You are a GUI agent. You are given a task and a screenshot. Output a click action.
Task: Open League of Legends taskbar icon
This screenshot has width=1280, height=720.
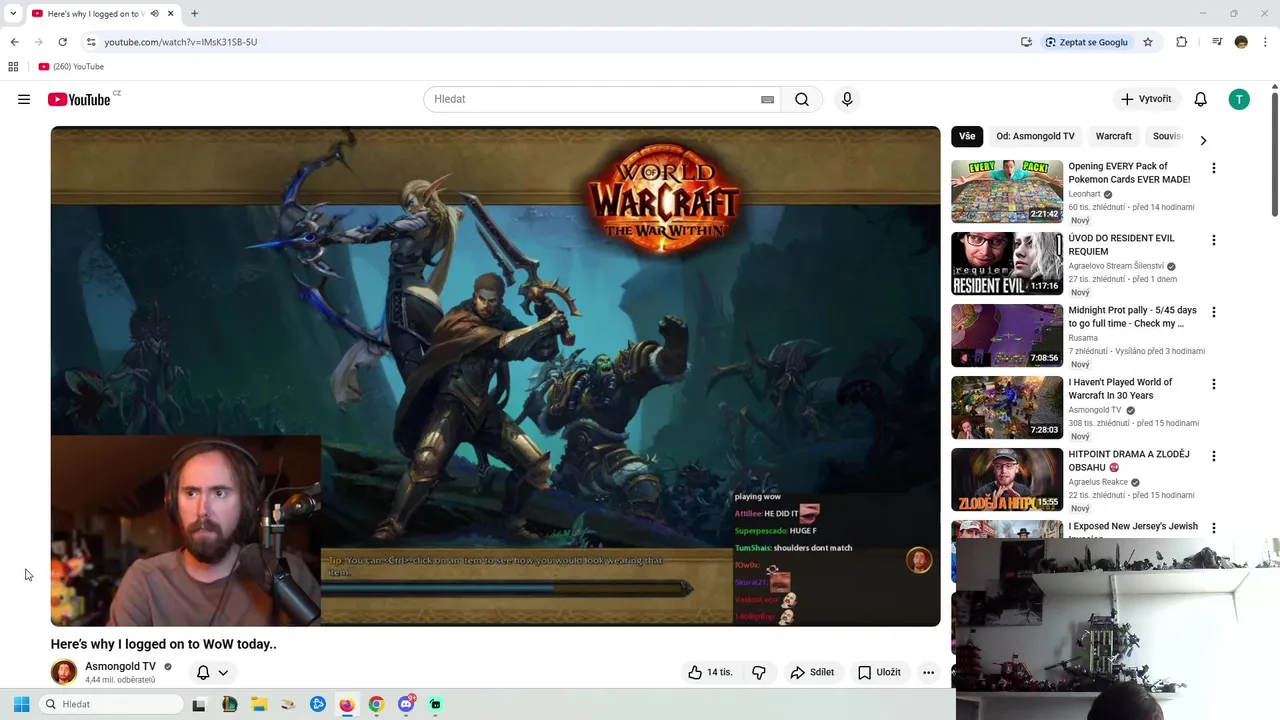click(x=229, y=704)
